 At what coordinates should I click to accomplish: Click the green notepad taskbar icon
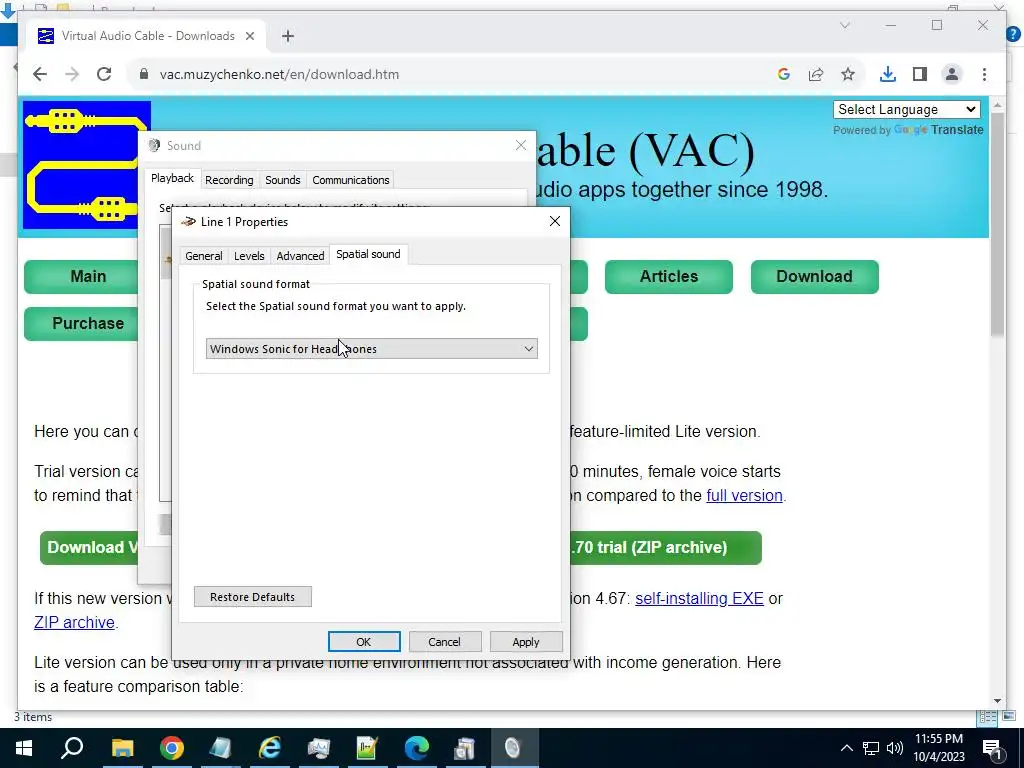pos(367,748)
